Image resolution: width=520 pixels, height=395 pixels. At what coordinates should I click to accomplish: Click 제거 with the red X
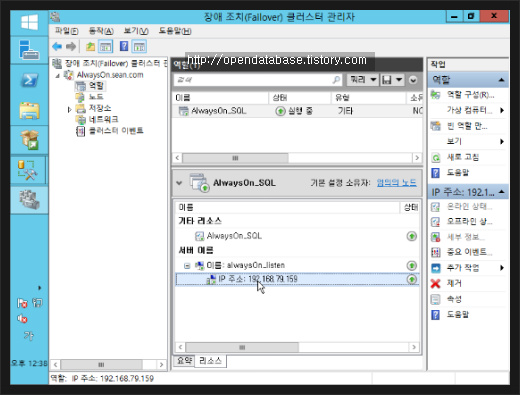(x=454, y=283)
